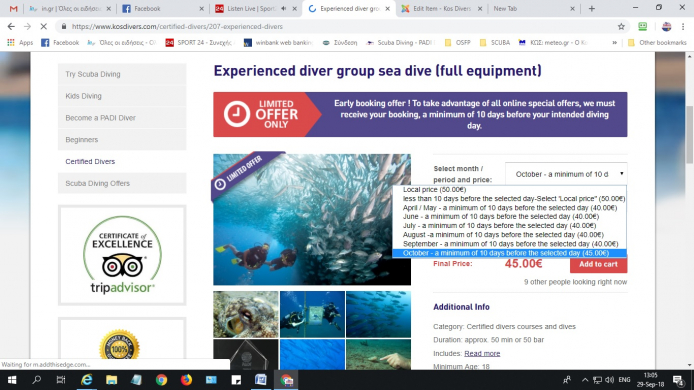694x390 pixels.
Task: Open the Chrome profile avatar
Action: [x=667, y=27]
